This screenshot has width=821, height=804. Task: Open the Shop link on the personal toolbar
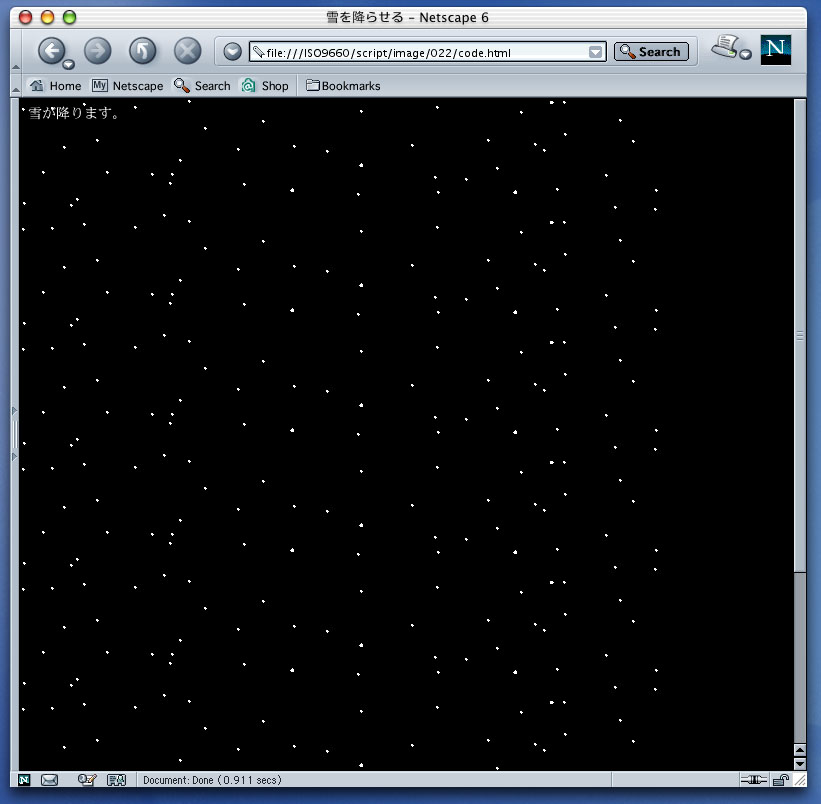(265, 86)
